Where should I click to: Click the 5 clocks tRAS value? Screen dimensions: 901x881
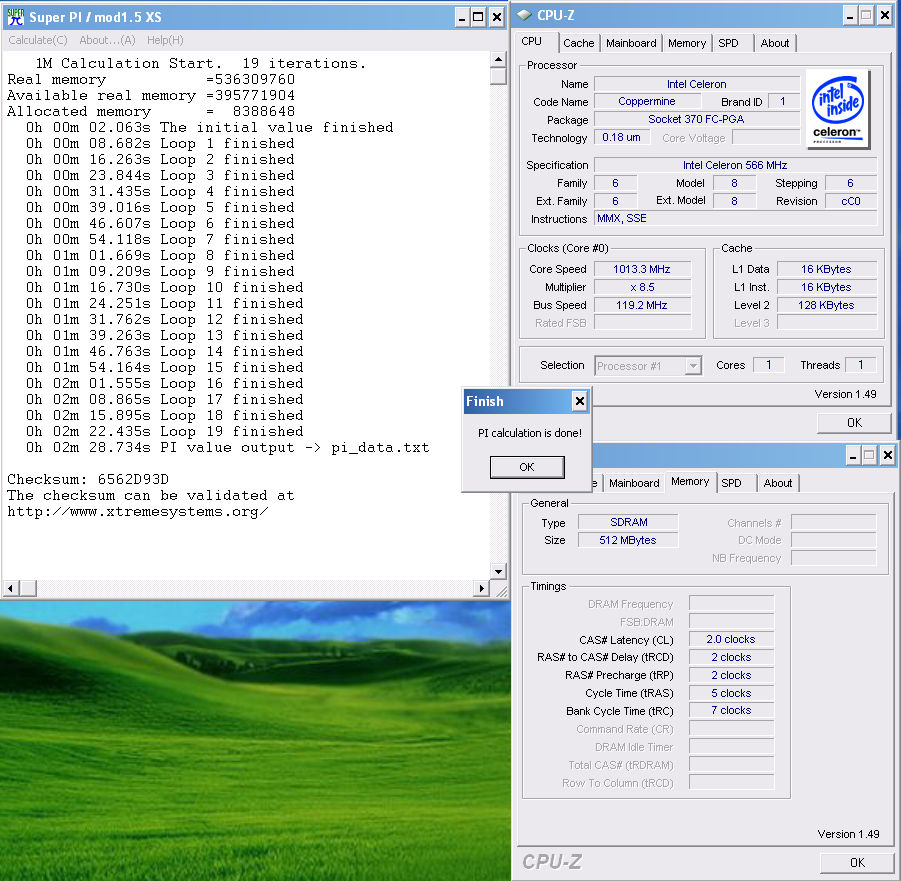731,693
